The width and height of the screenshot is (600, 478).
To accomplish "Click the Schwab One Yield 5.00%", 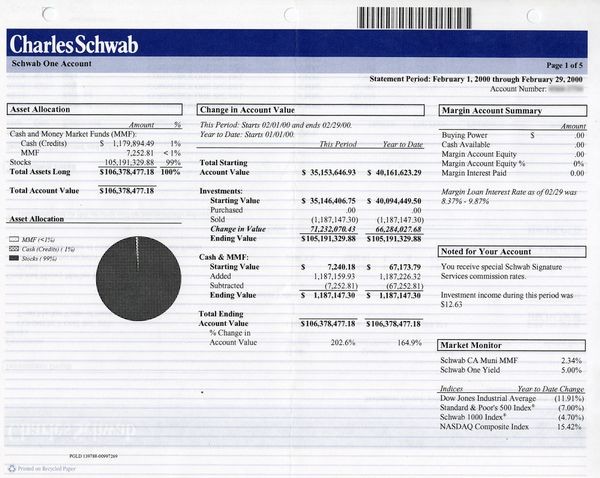I will coord(571,370).
